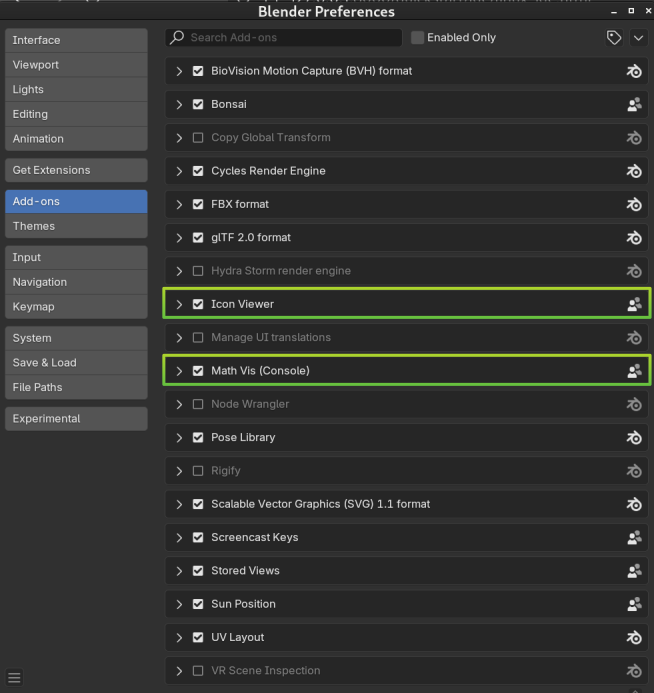Click the add-on tags filter icon
654x693 pixels.
click(x=613, y=38)
